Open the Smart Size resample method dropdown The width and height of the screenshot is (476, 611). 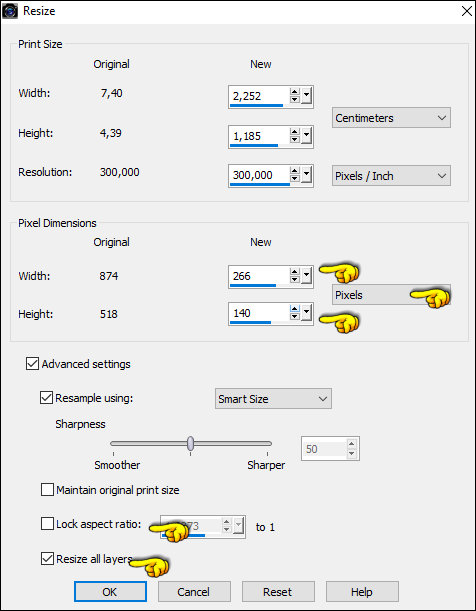point(273,399)
